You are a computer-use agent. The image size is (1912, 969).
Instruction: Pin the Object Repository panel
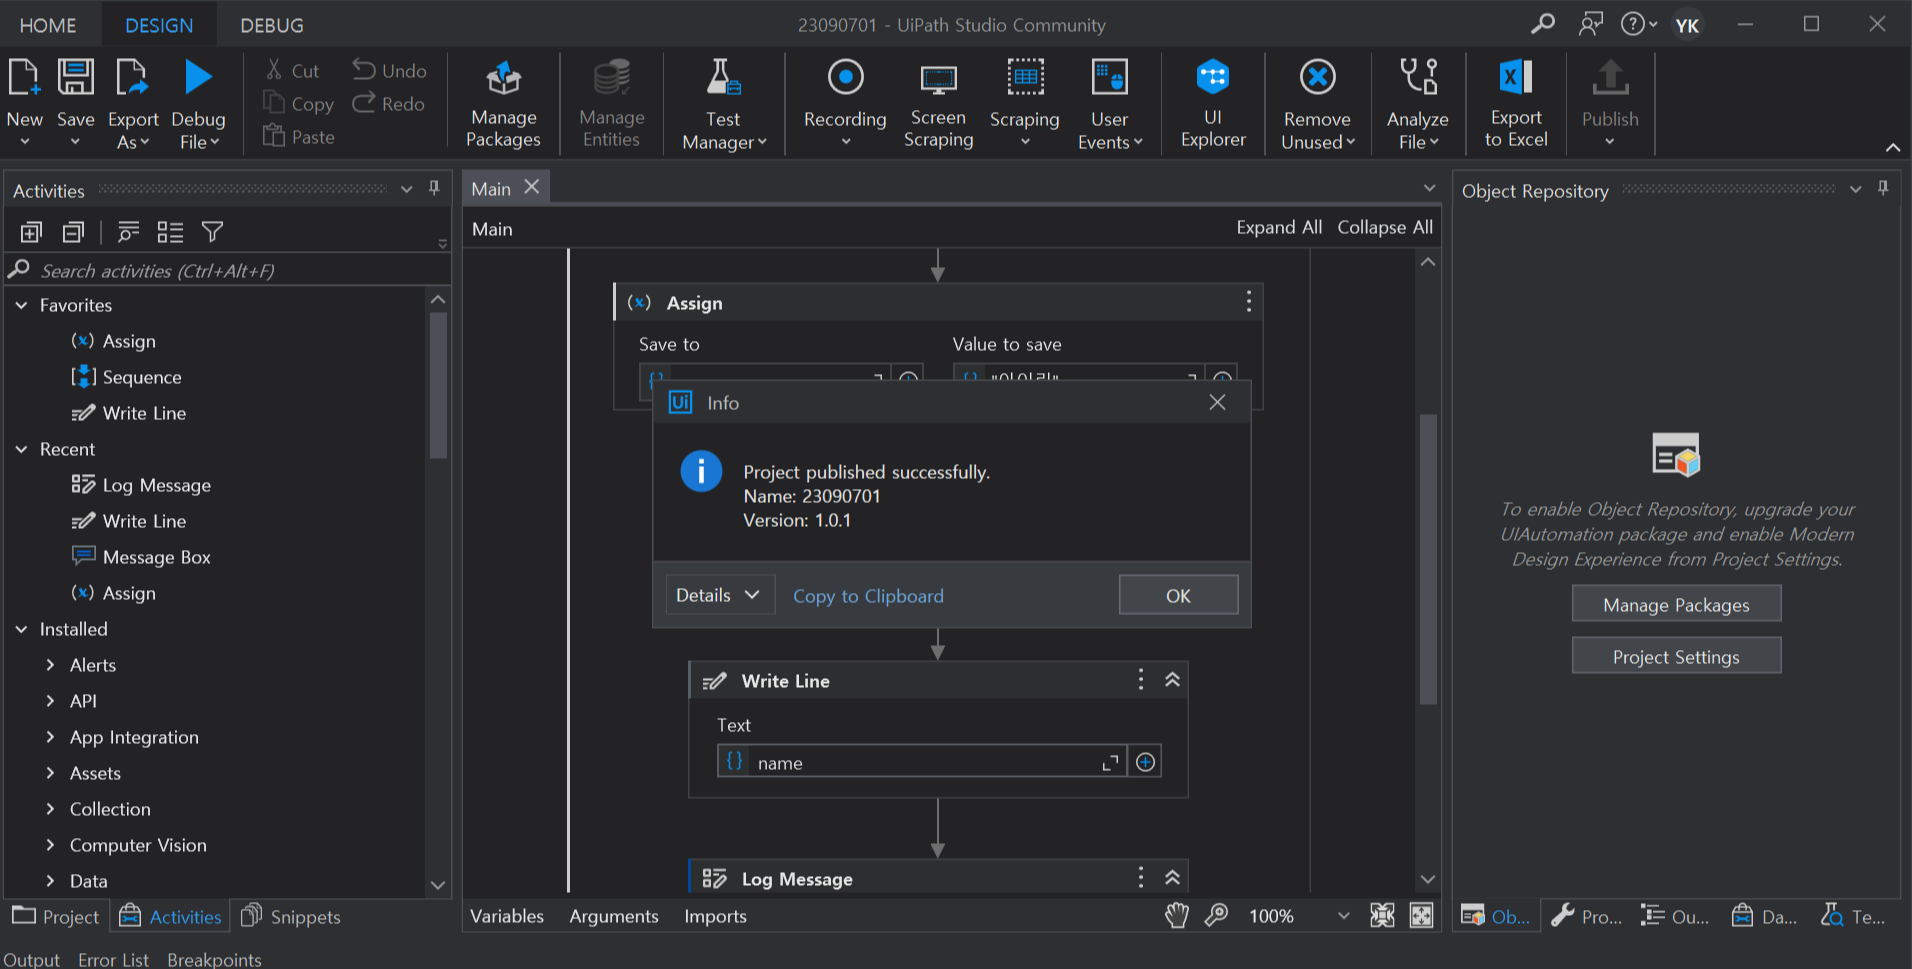pyautogui.click(x=1883, y=188)
